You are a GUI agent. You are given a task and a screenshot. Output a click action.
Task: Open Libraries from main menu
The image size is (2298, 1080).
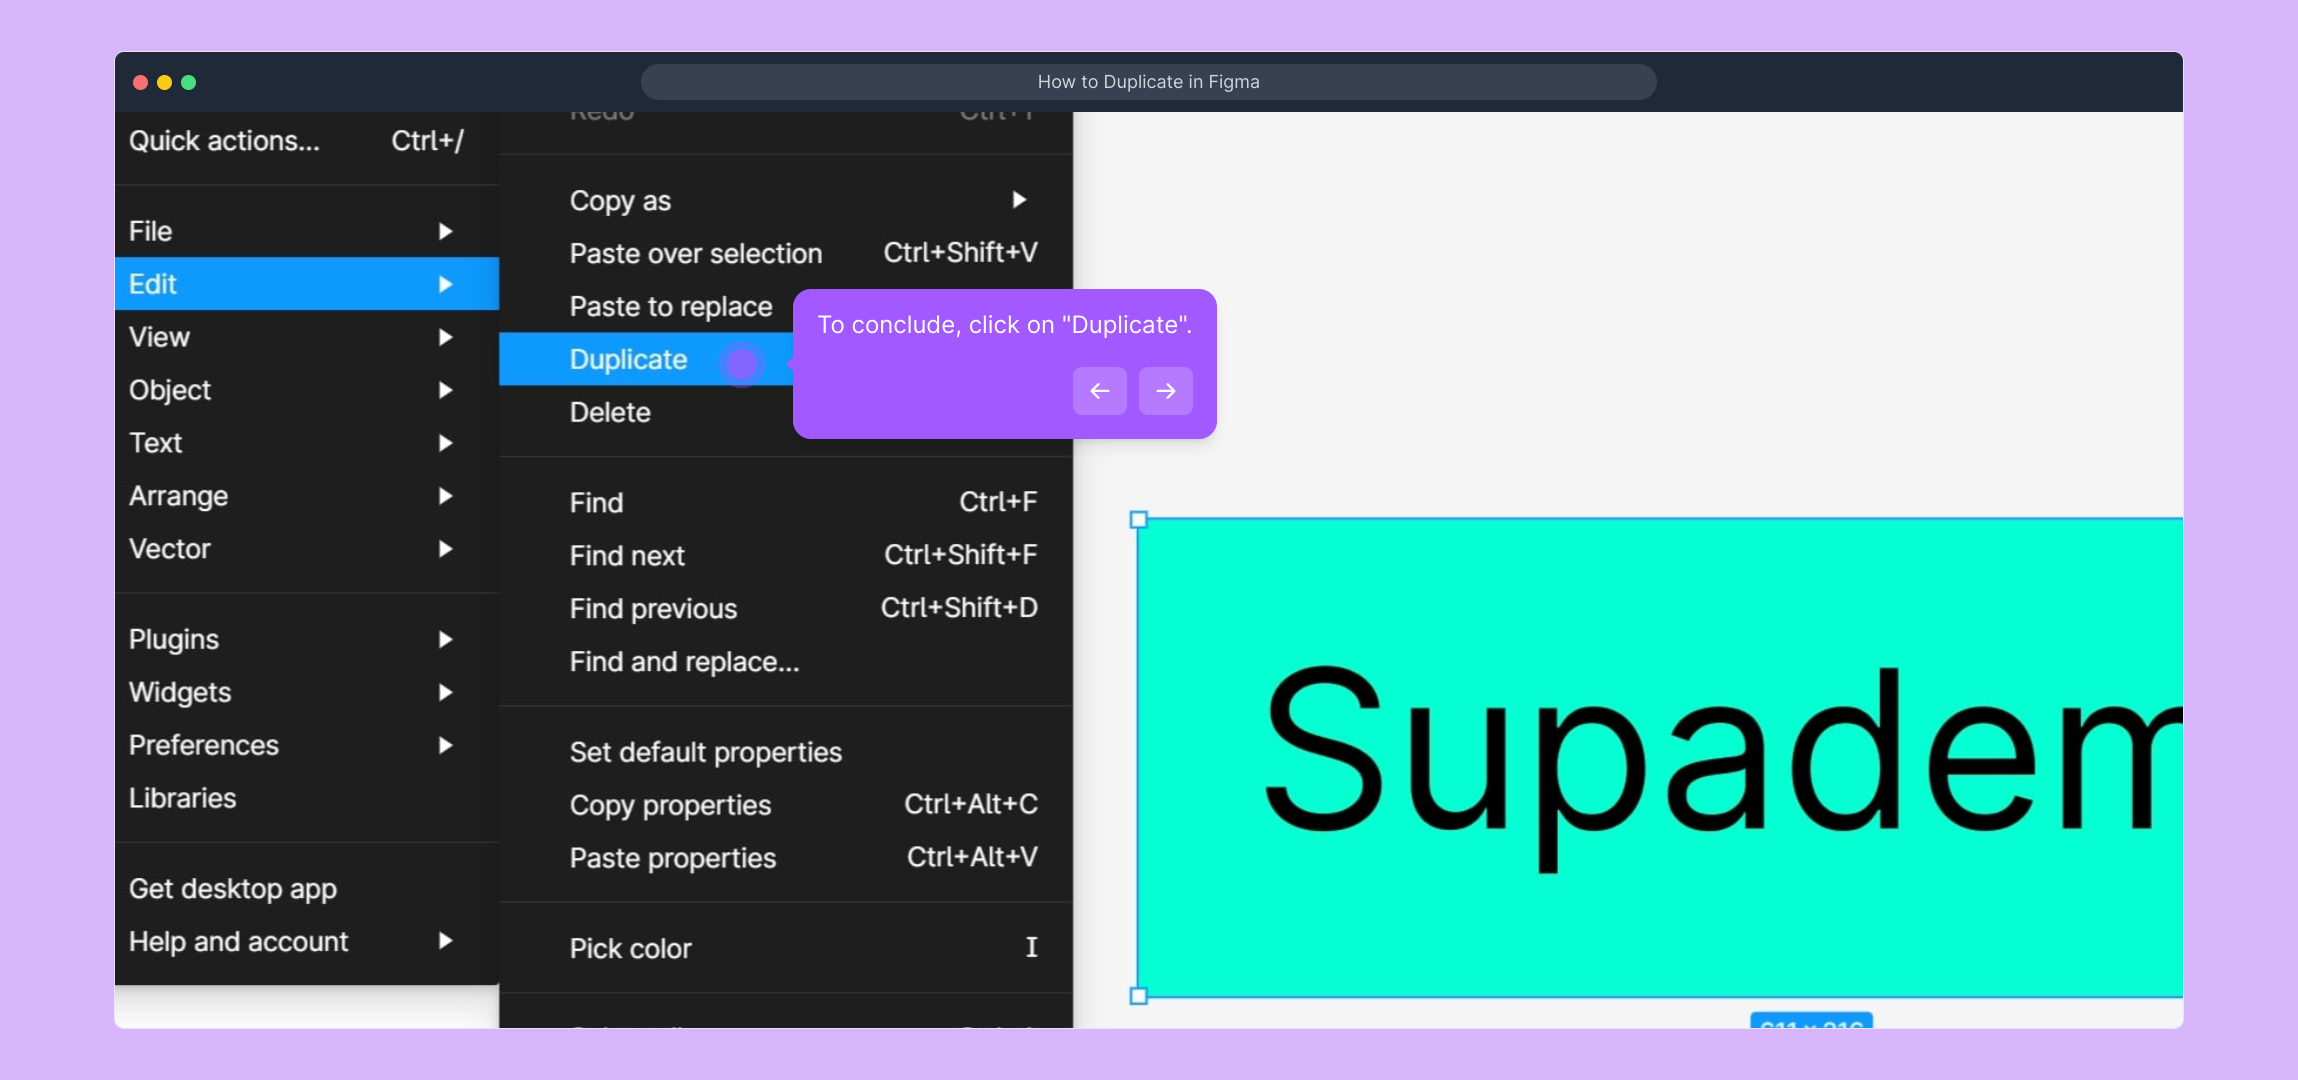182,798
